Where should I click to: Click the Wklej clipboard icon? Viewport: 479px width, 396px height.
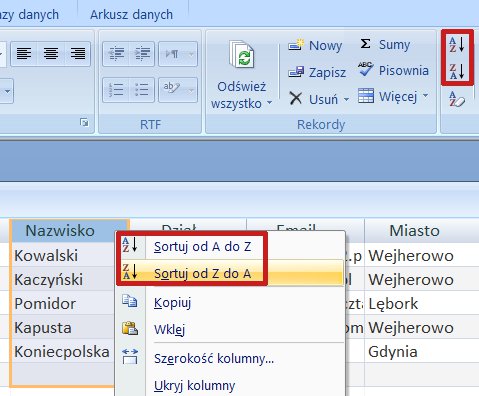point(130,328)
